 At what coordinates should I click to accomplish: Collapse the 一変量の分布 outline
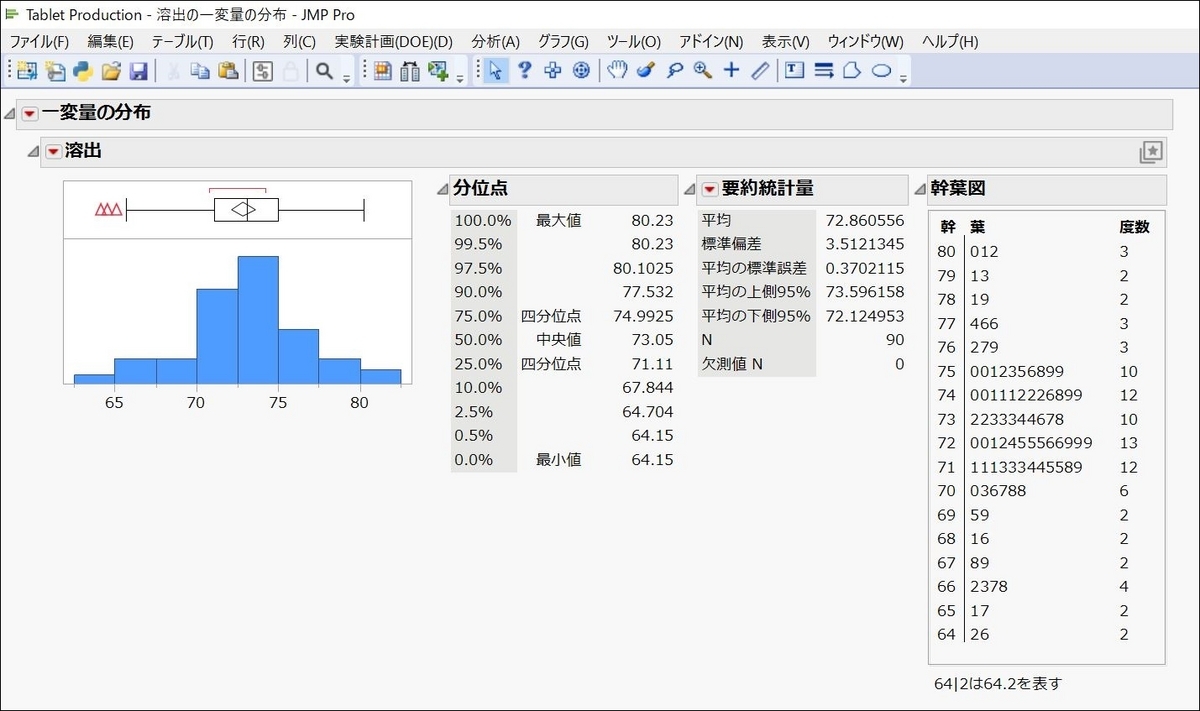pyautogui.click(x=9, y=114)
